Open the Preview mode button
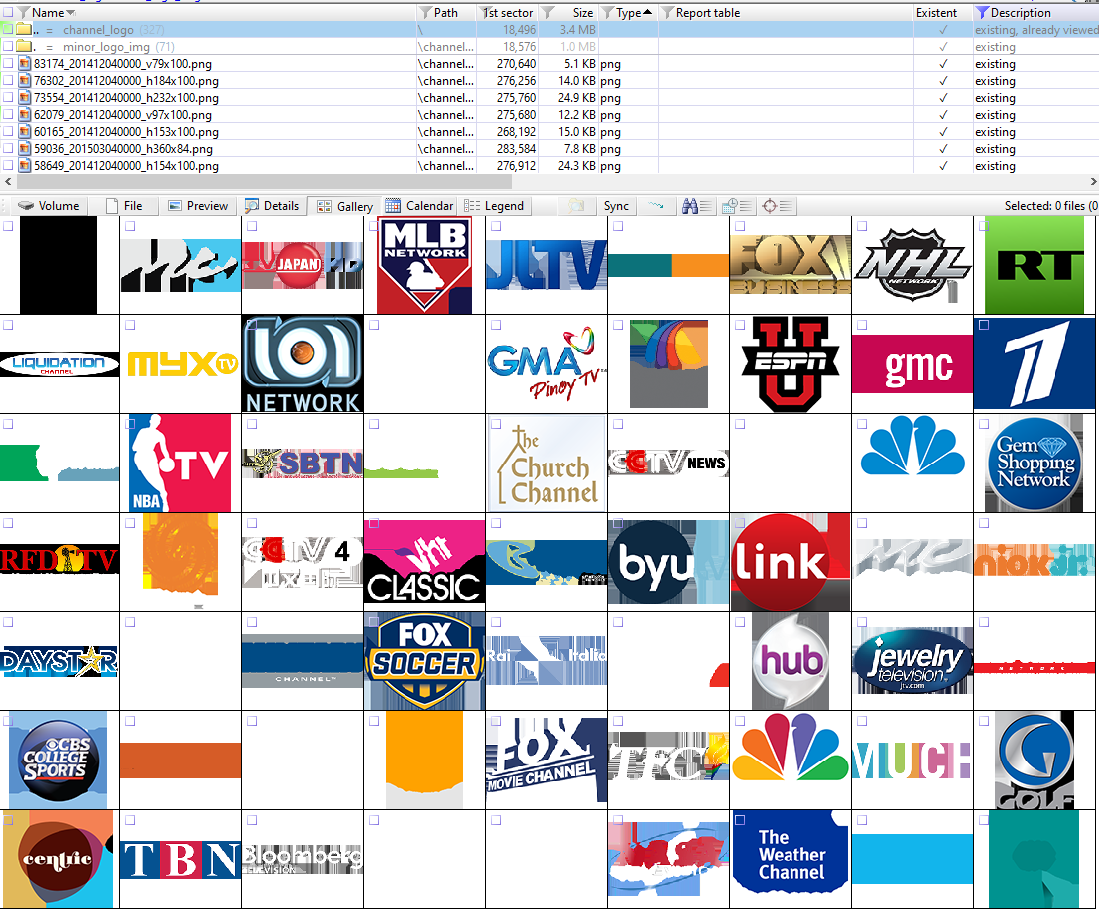1099x910 pixels. point(198,206)
